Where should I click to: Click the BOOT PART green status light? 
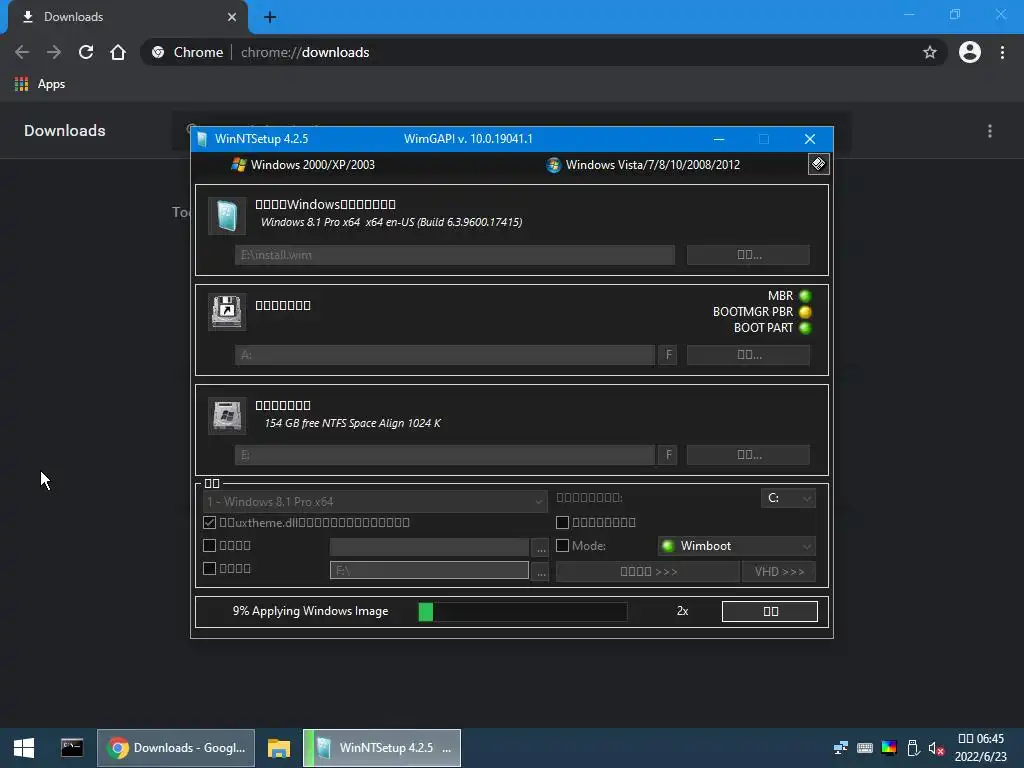pos(805,328)
